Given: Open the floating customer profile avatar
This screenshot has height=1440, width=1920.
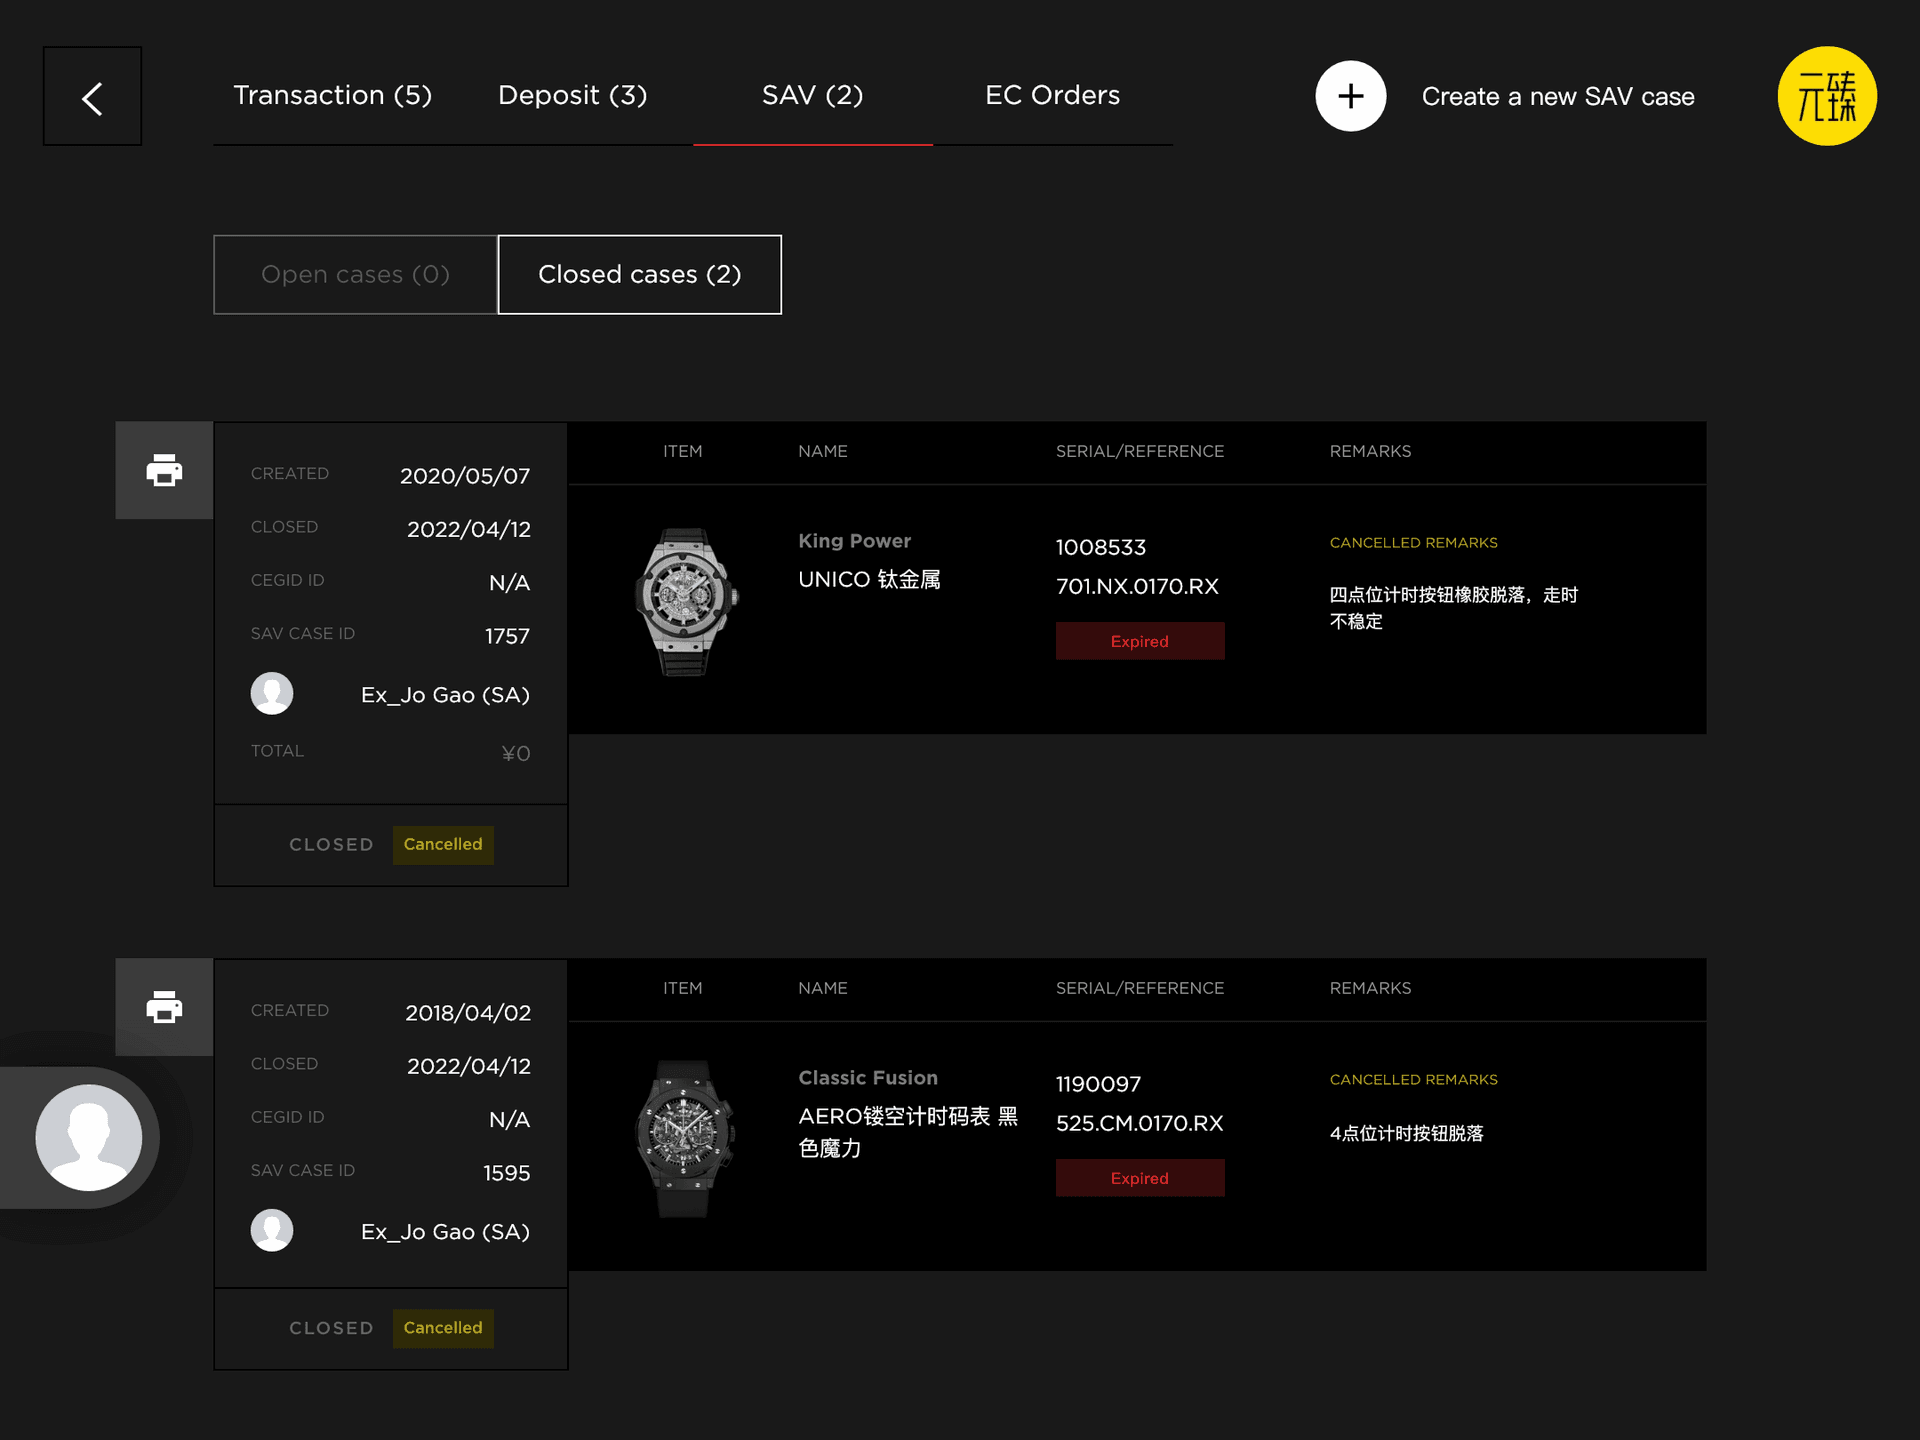Looking at the screenshot, I should pyautogui.click(x=89, y=1137).
